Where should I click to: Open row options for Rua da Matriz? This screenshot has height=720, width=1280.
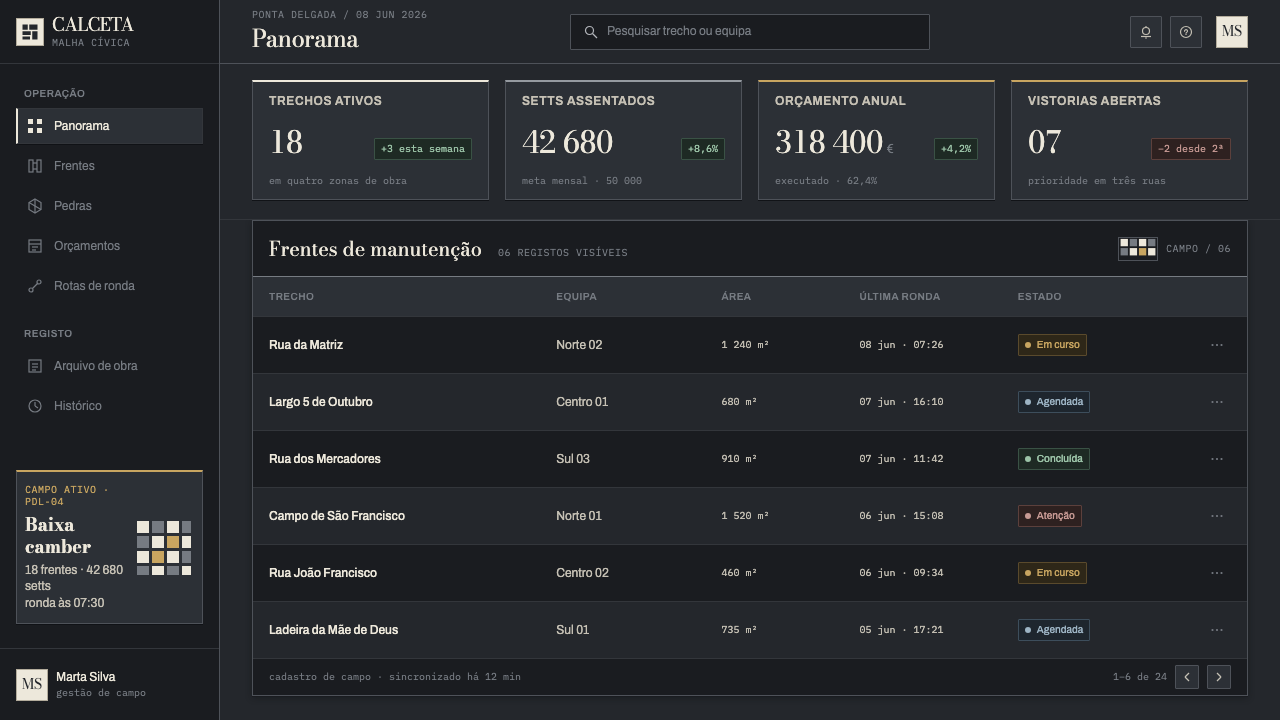click(x=1217, y=345)
